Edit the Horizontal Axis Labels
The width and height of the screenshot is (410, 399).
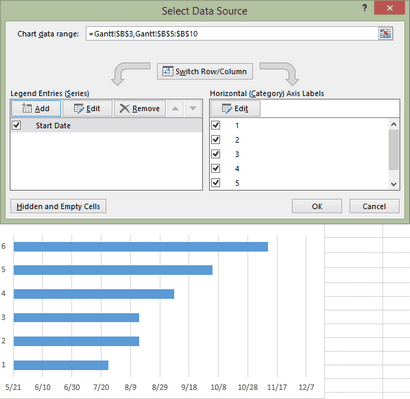(x=235, y=108)
